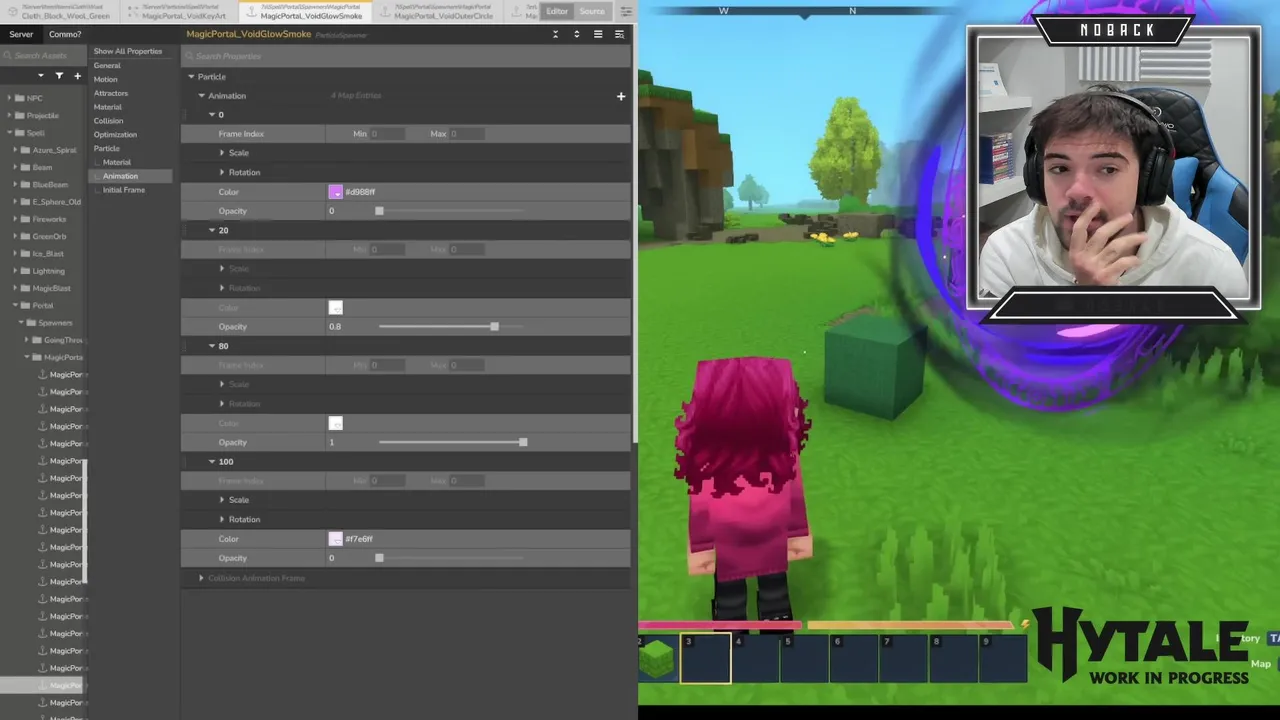Expand the E_Sphere_Old folder
Screen dimensions: 1280x720
[x=15, y=202]
